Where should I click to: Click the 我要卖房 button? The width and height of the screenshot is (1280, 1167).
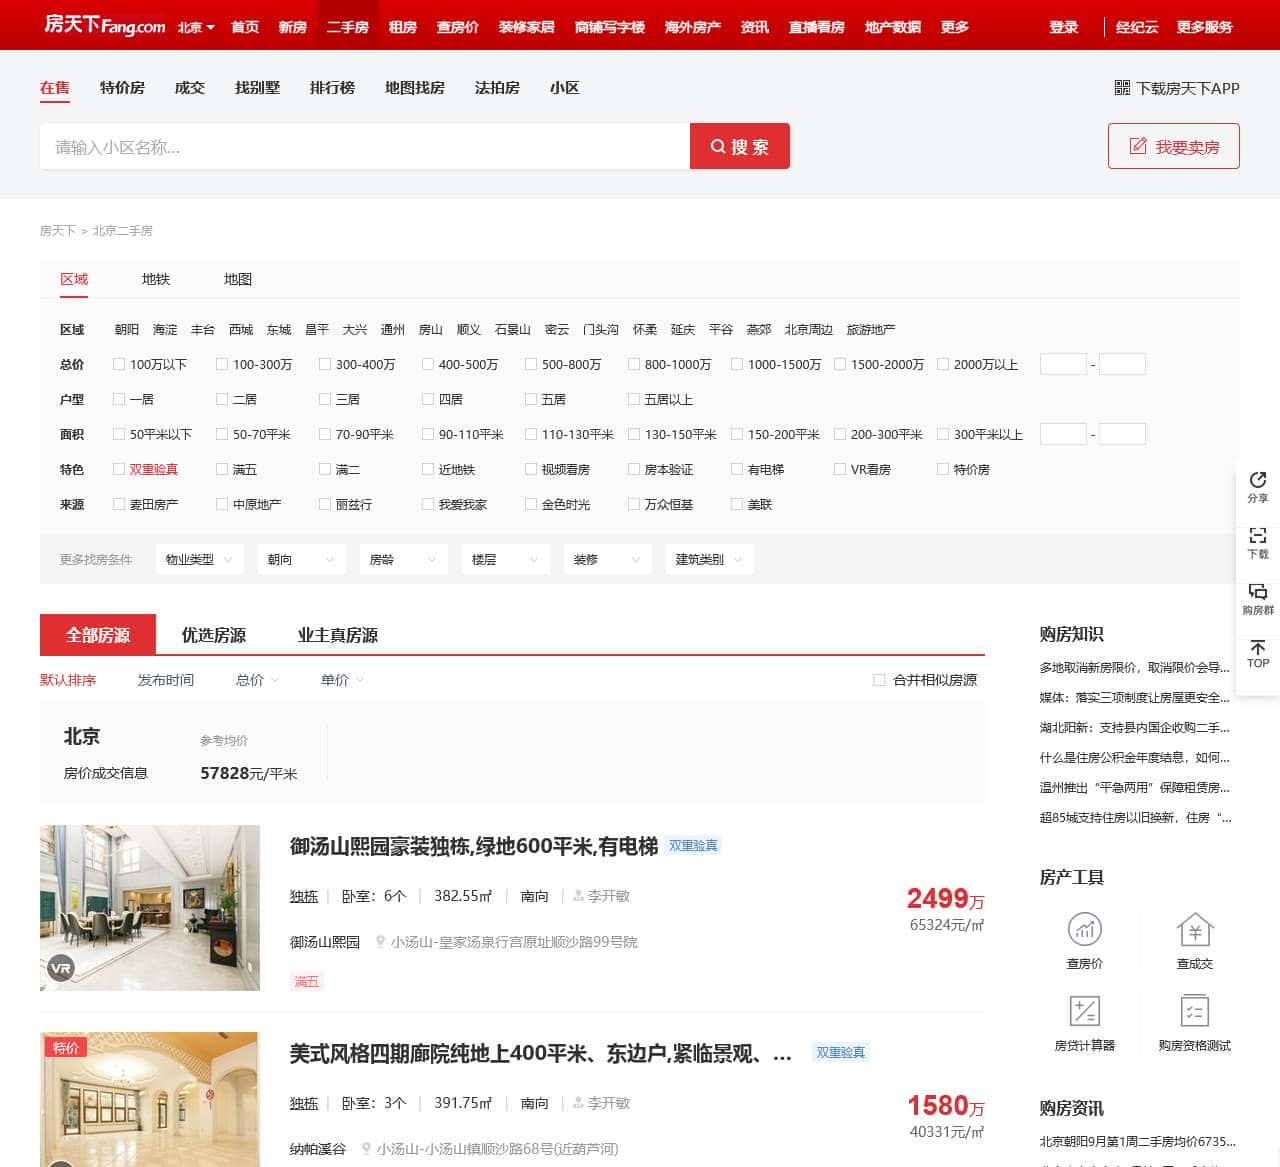pyautogui.click(x=1173, y=146)
